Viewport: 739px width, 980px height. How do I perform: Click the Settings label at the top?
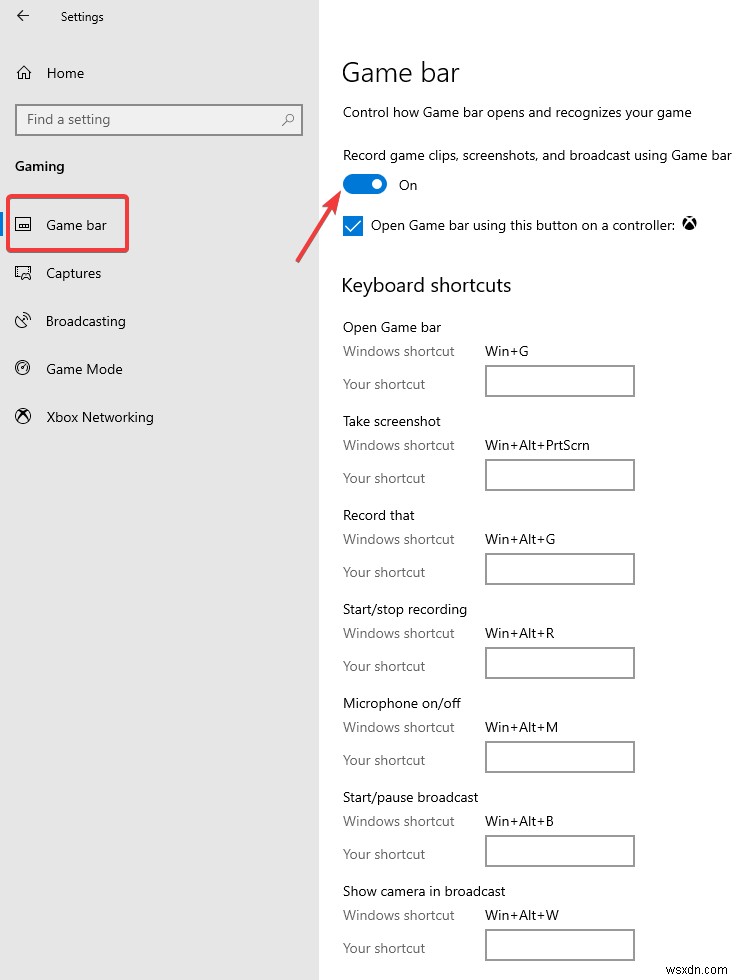pos(82,16)
